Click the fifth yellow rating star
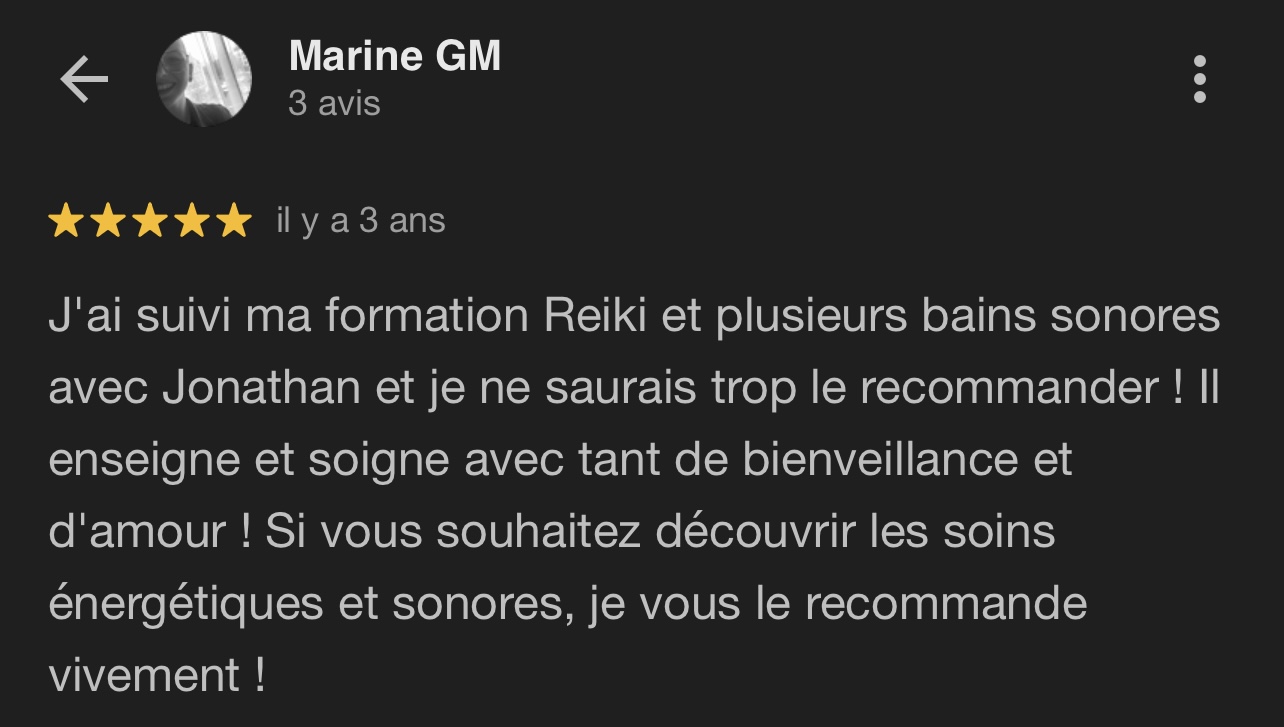Viewport: 1284px width, 727px height. coord(234,221)
